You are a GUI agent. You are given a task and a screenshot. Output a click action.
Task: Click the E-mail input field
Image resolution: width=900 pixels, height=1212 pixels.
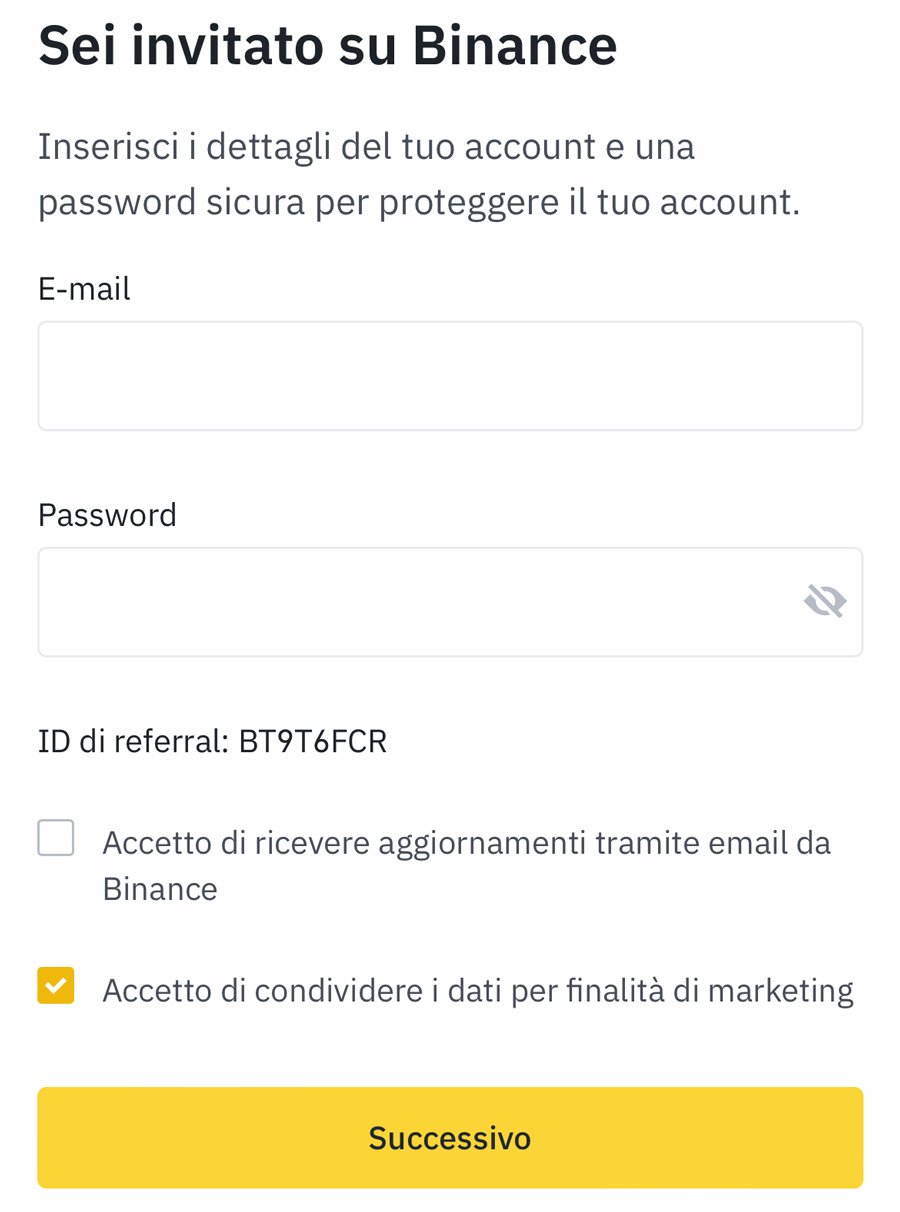(450, 376)
